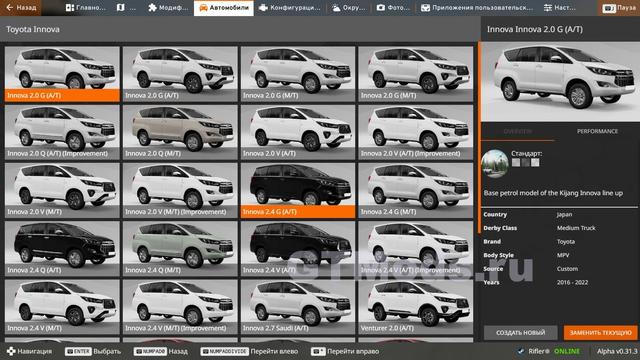Viewport: 640px width, 360px height.
Task: Select the Innova 2.7 Saudi (A/T) card
Action: (x=298, y=307)
